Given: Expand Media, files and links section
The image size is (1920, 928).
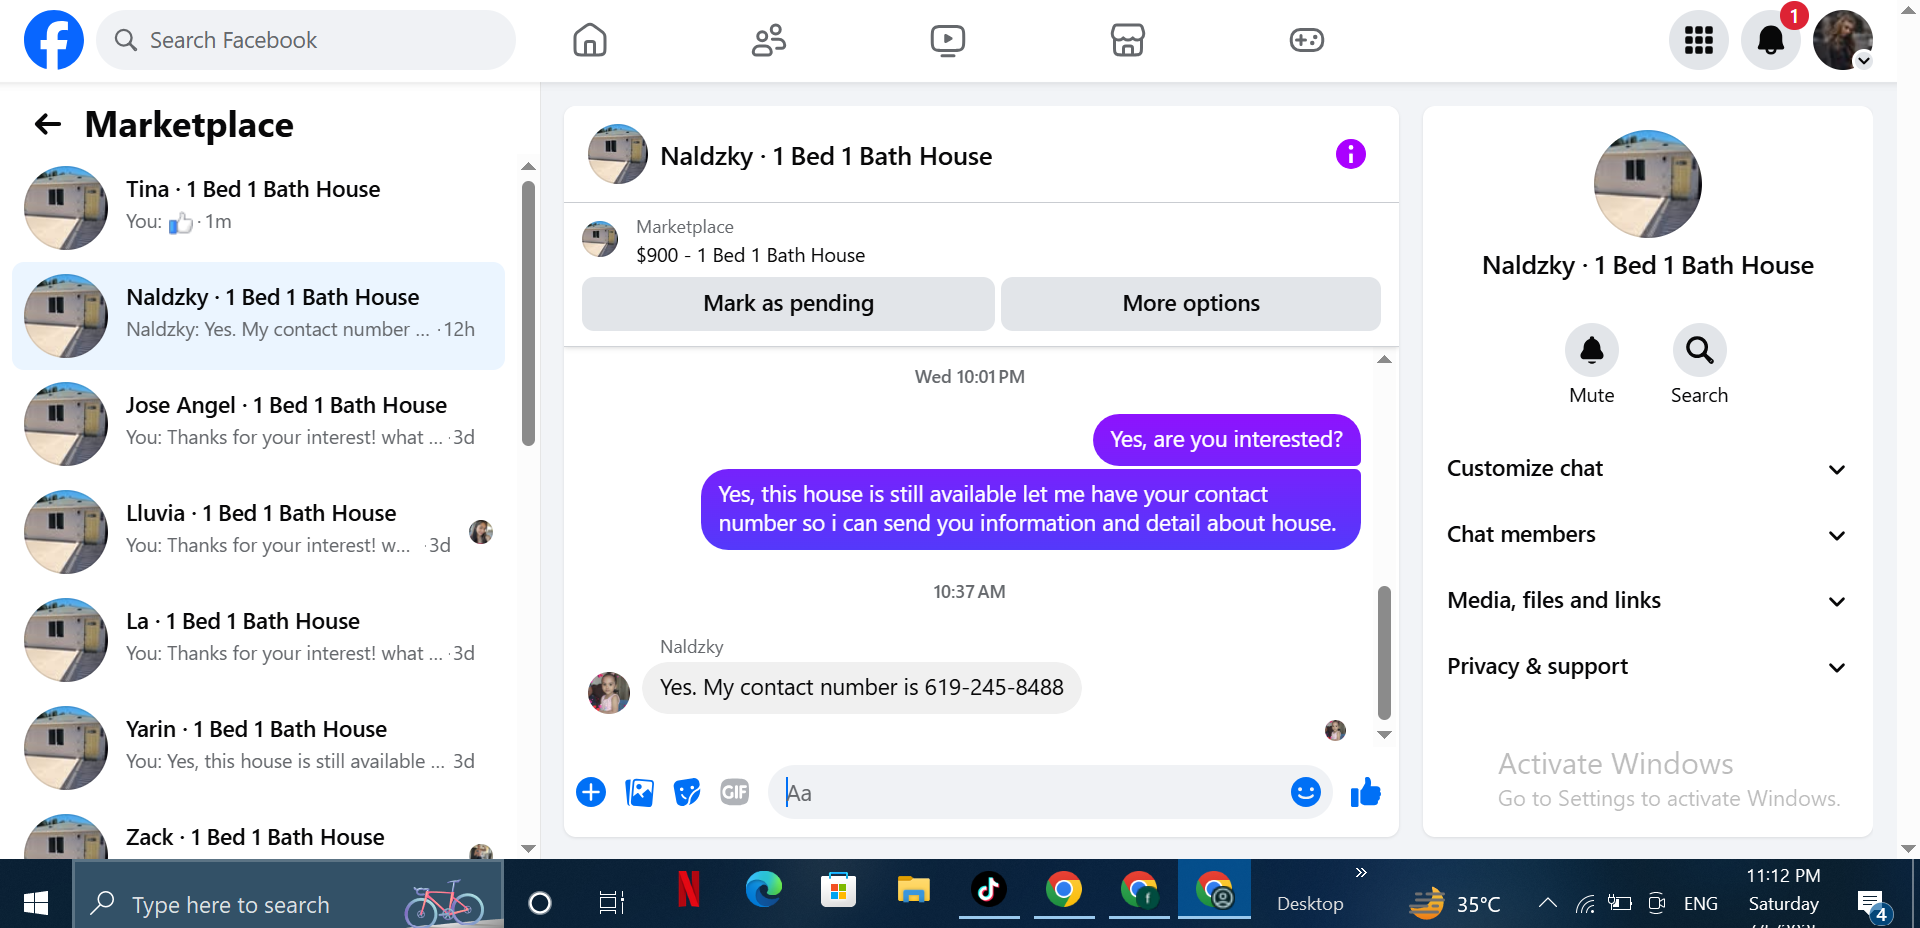Looking at the screenshot, I should (x=1646, y=601).
